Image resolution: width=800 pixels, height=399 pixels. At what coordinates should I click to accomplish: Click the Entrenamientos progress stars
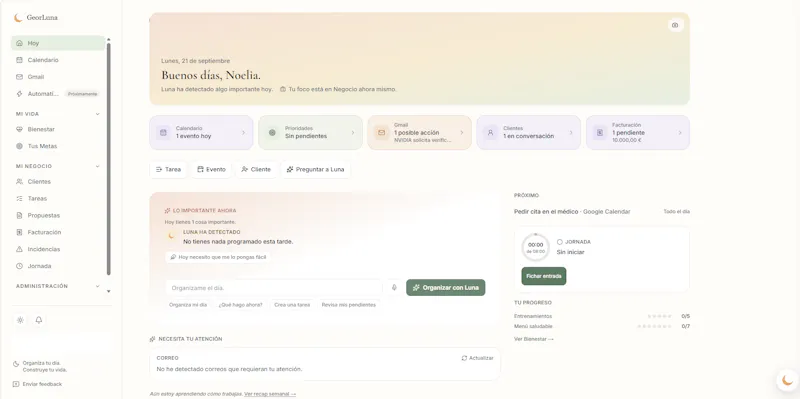(660, 316)
